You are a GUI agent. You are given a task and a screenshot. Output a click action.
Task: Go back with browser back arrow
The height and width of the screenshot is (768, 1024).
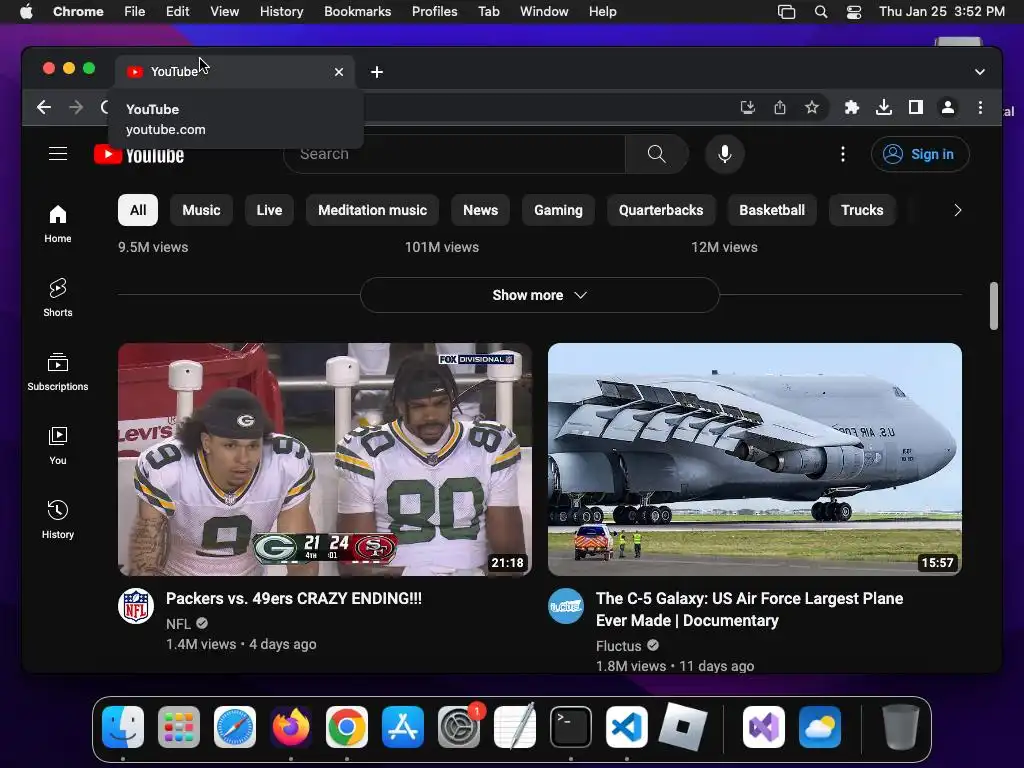pos(44,107)
